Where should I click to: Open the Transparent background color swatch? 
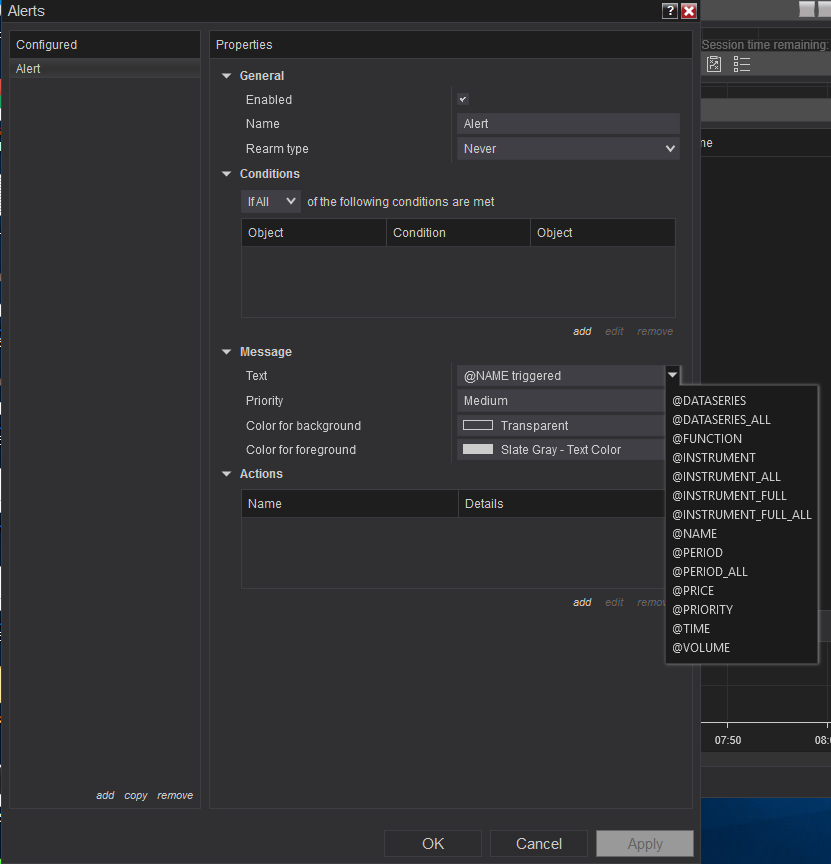[478, 426]
